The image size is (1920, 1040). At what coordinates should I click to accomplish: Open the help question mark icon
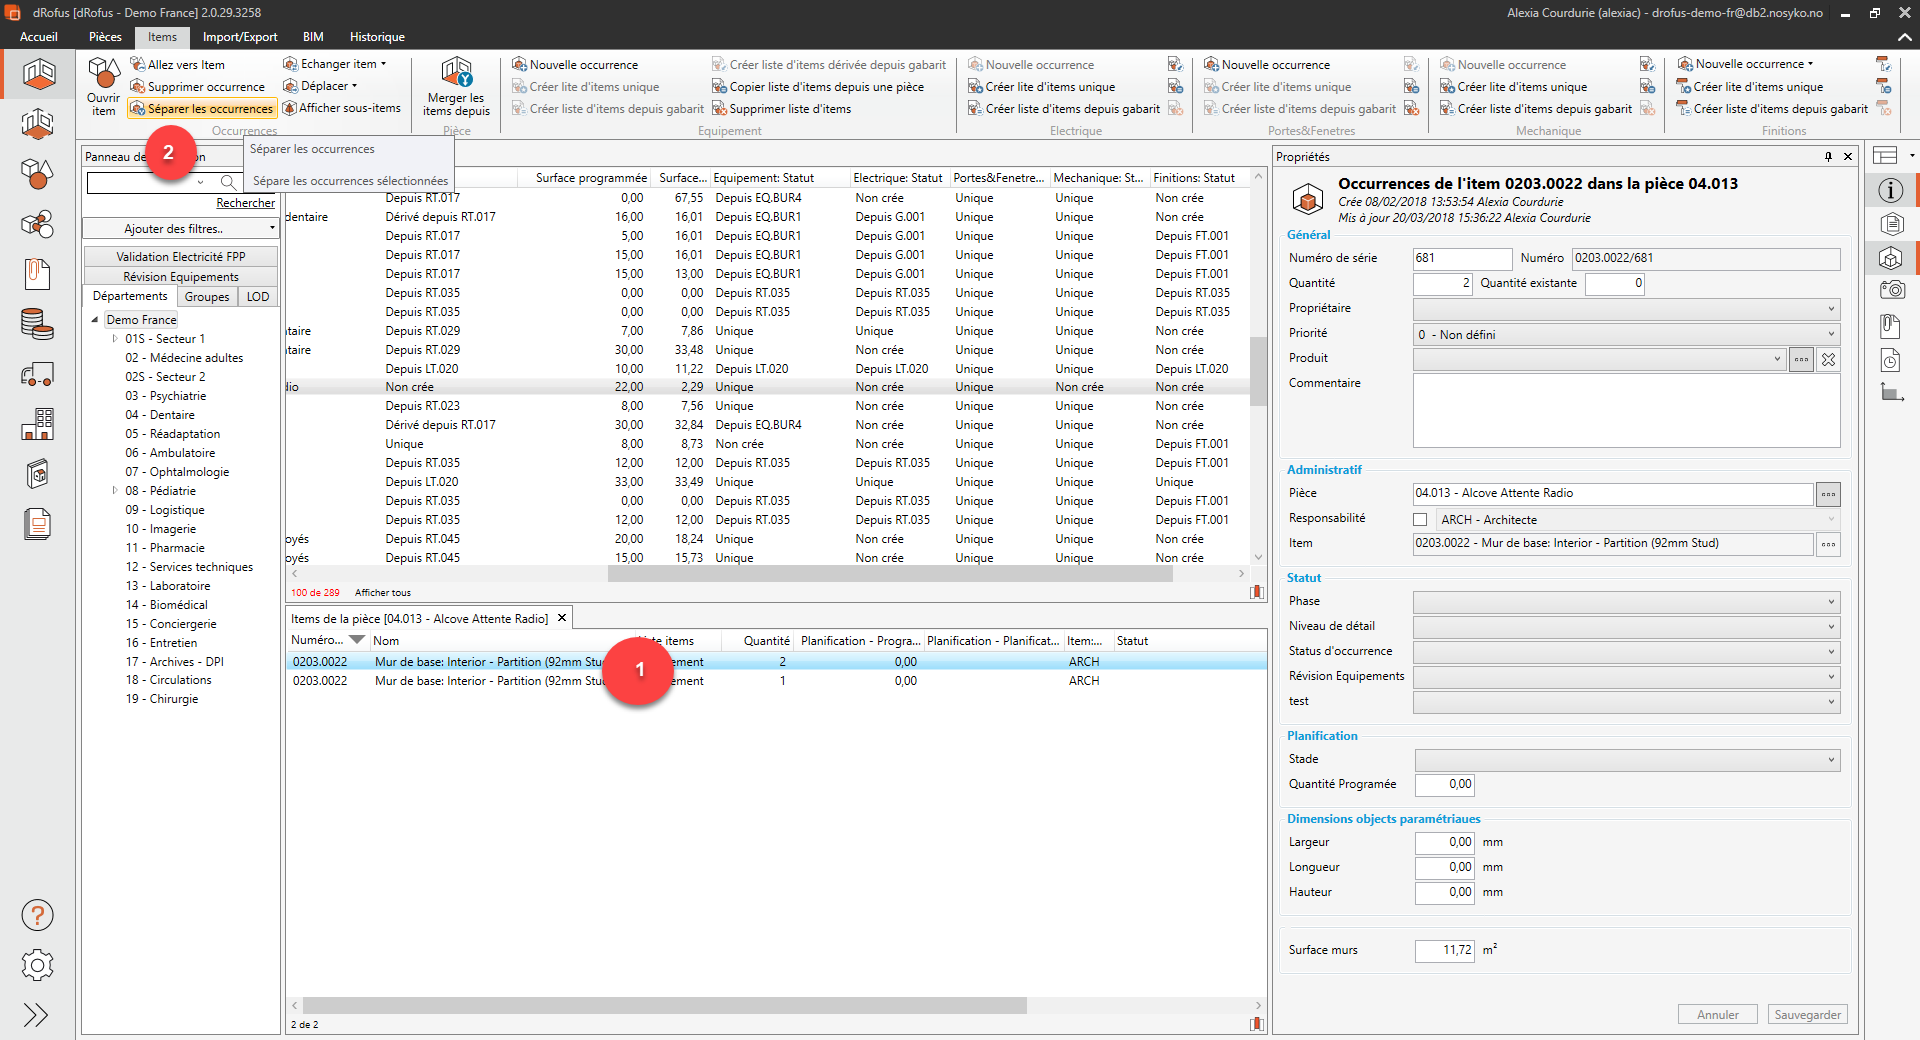(37, 915)
